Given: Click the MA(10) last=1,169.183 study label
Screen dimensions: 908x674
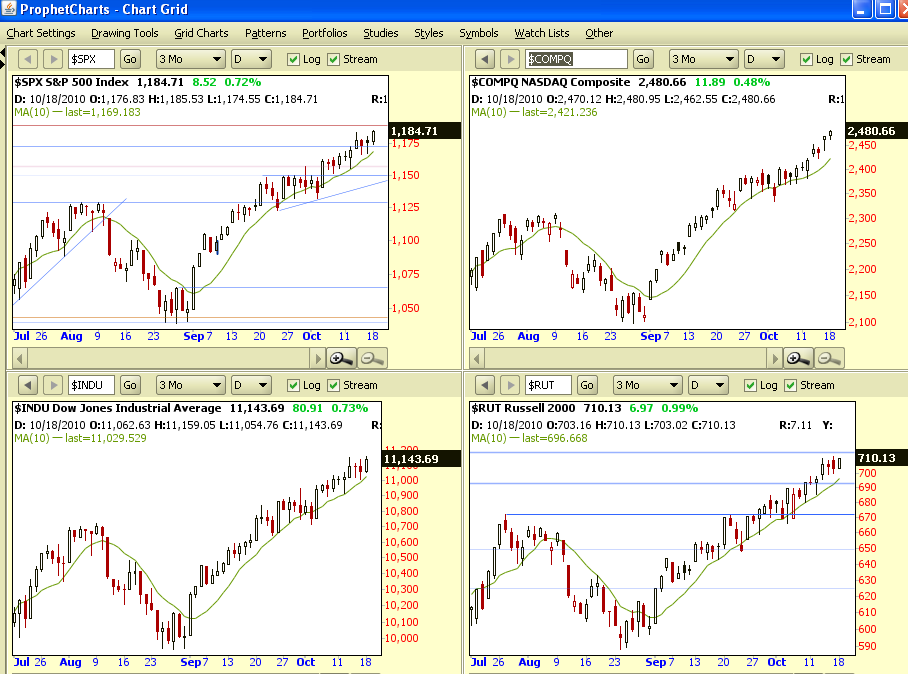Looking at the screenshot, I should click(77, 112).
